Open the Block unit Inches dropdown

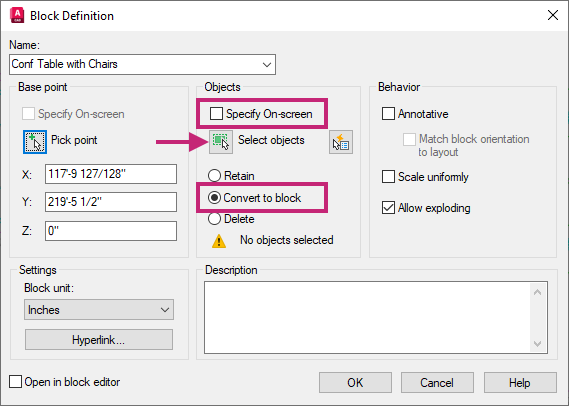[99, 309]
